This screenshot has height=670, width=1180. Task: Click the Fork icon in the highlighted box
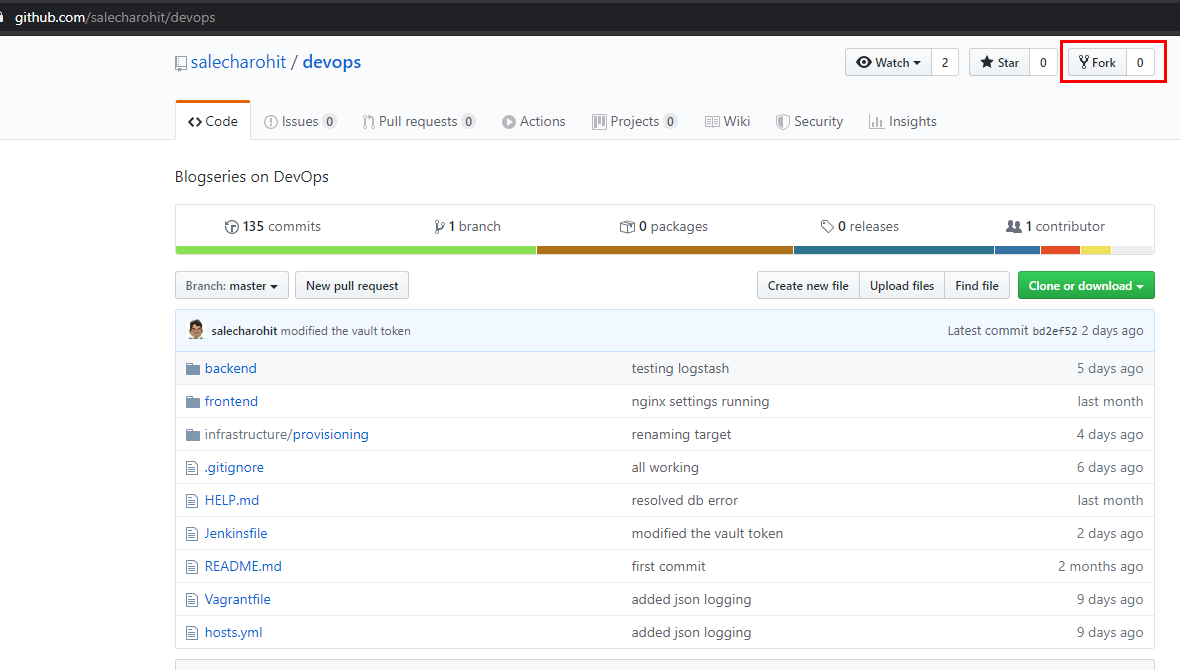coord(1084,61)
